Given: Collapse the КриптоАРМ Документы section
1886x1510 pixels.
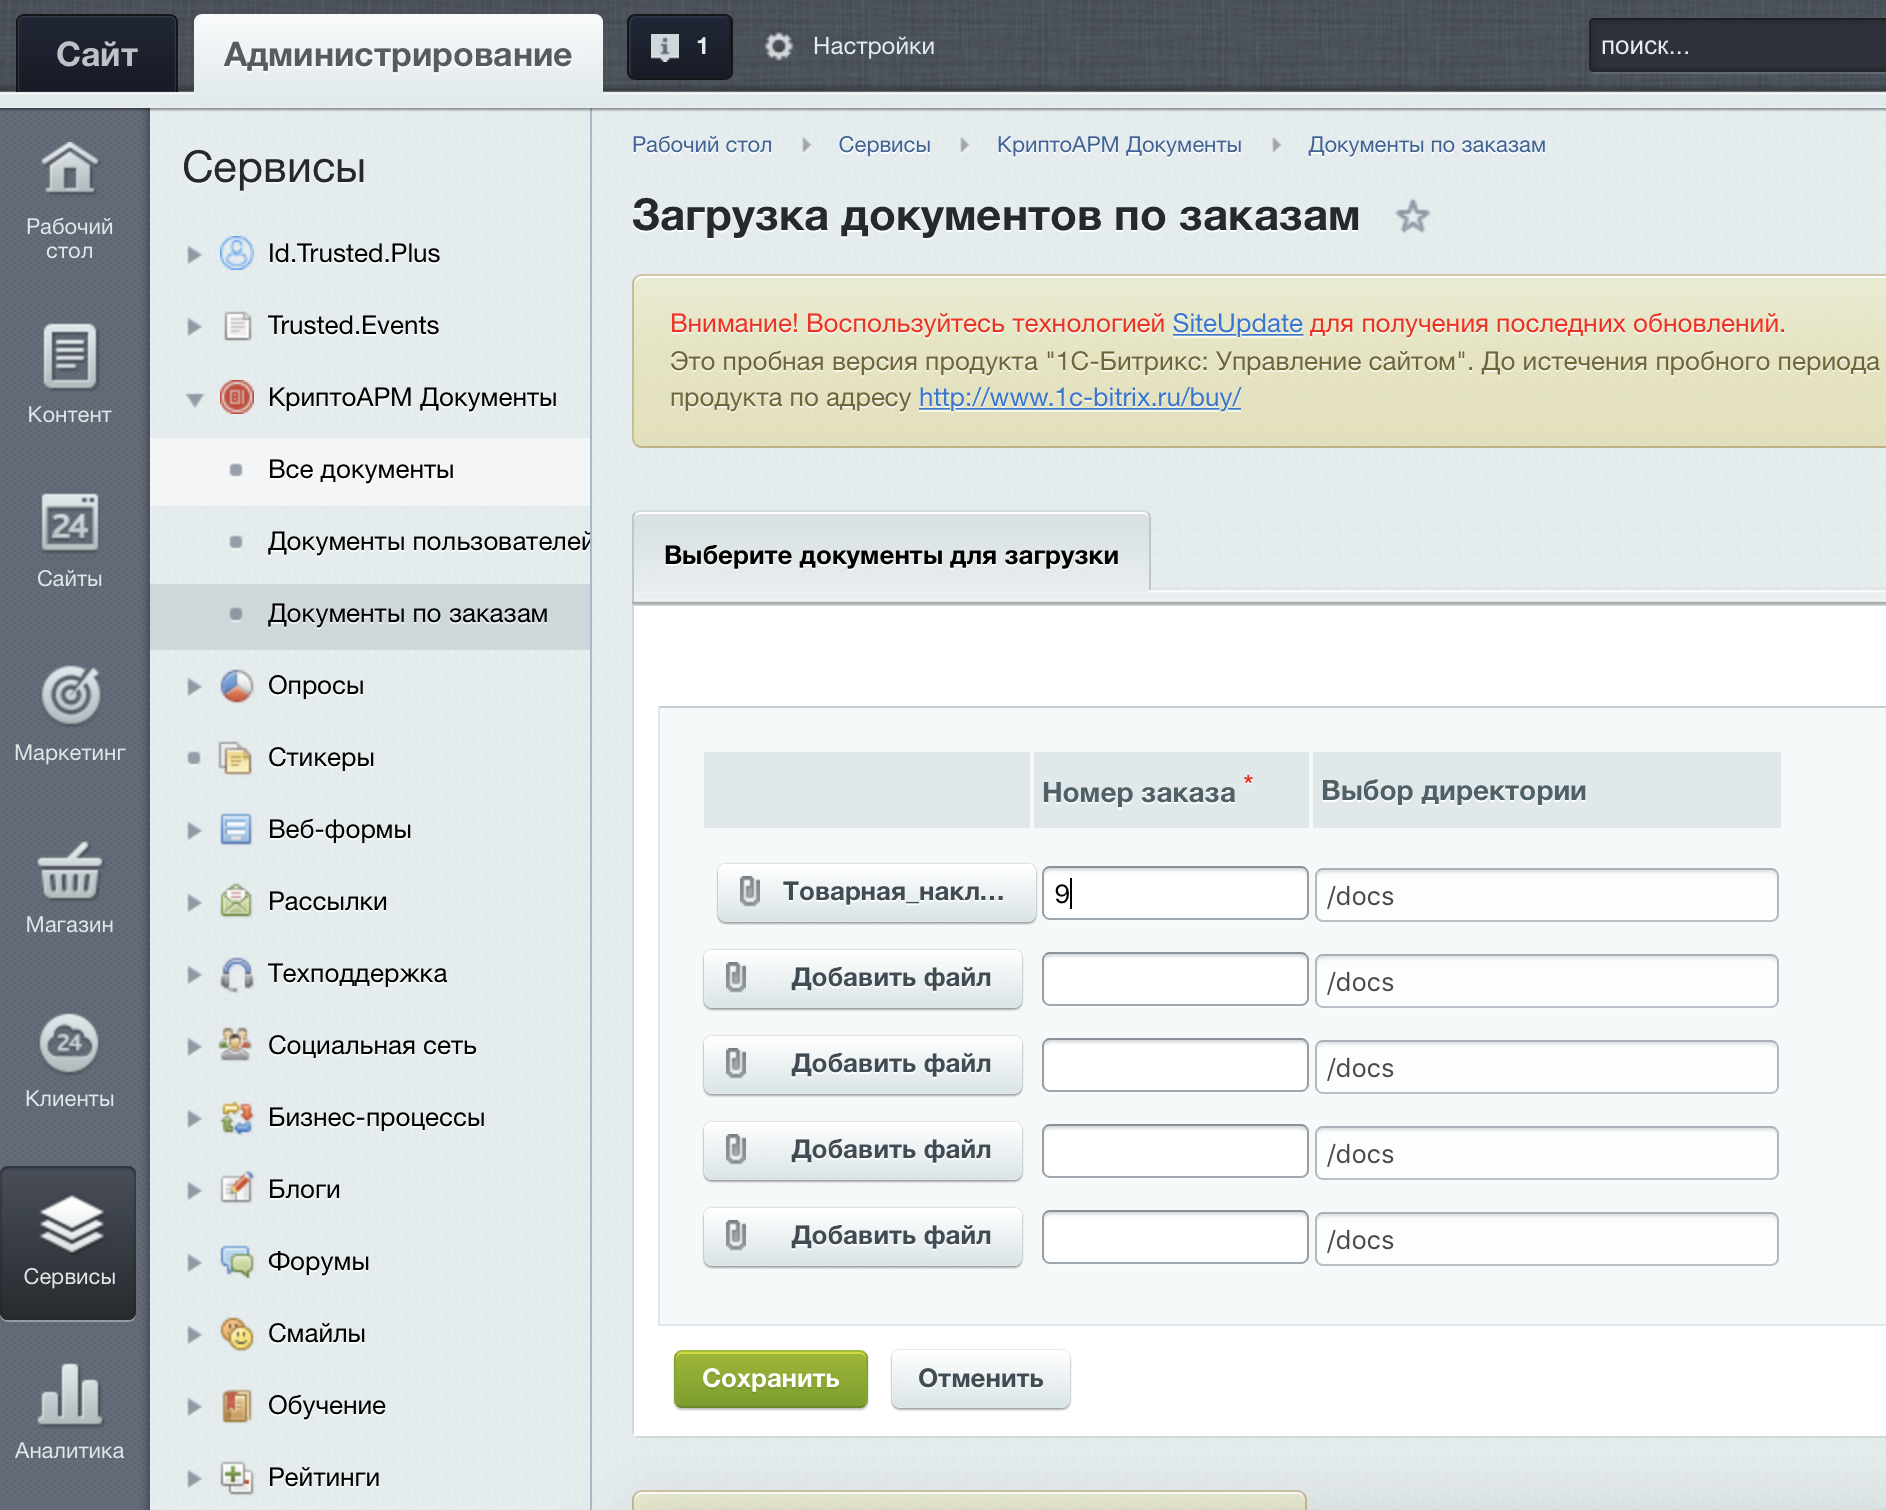Looking at the screenshot, I should pos(193,397).
